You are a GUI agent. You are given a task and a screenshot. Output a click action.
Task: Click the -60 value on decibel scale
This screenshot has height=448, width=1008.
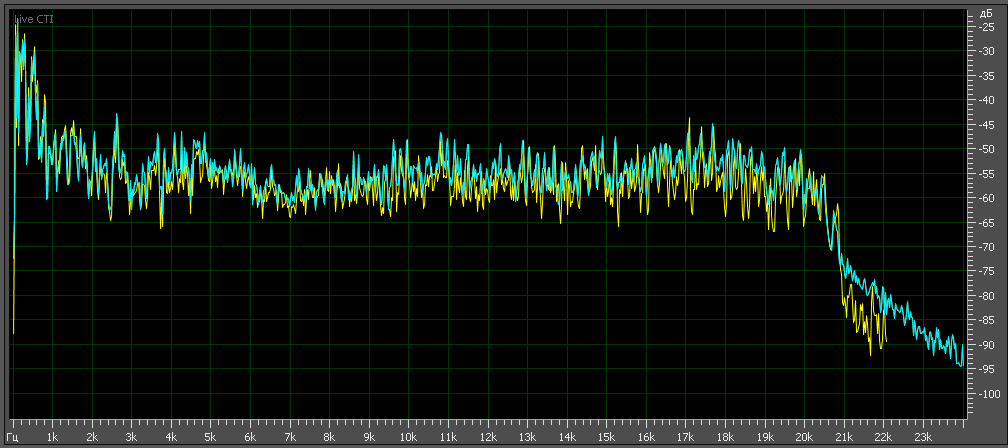coord(986,198)
